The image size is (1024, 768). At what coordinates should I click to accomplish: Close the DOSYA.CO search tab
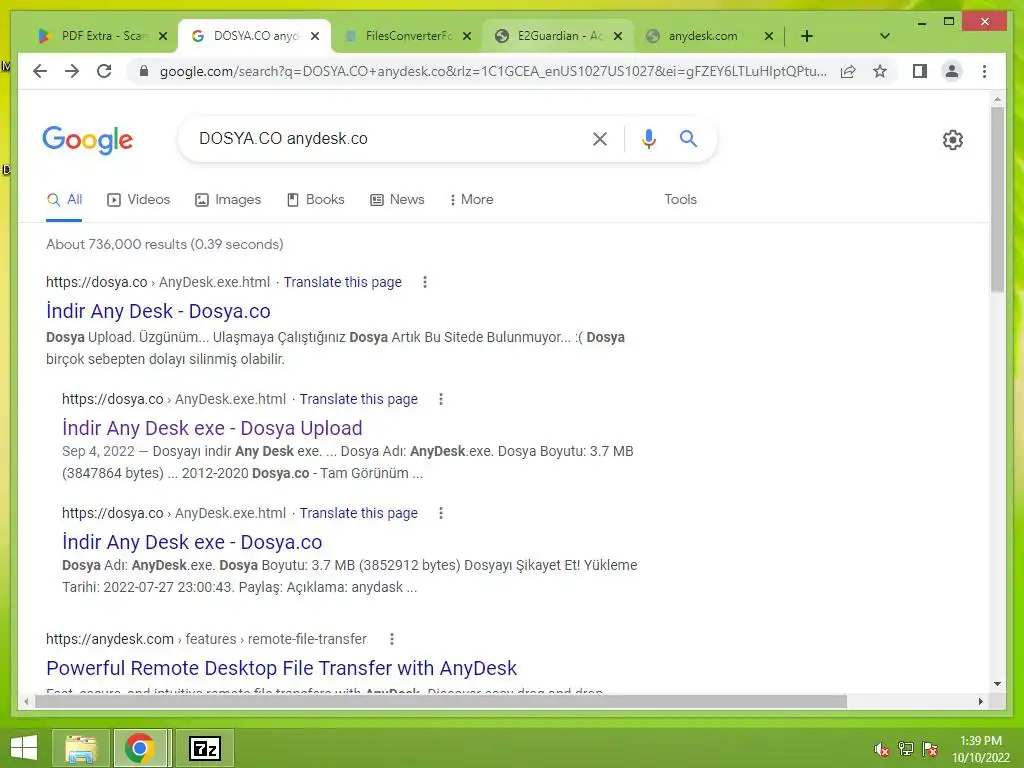315,36
